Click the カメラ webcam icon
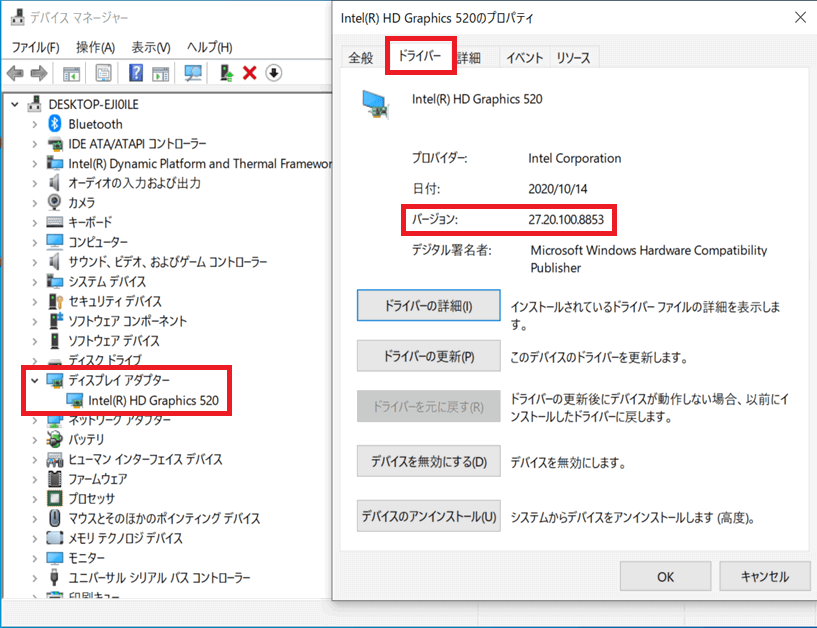Viewport: 817px width, 628px height. 54,202
